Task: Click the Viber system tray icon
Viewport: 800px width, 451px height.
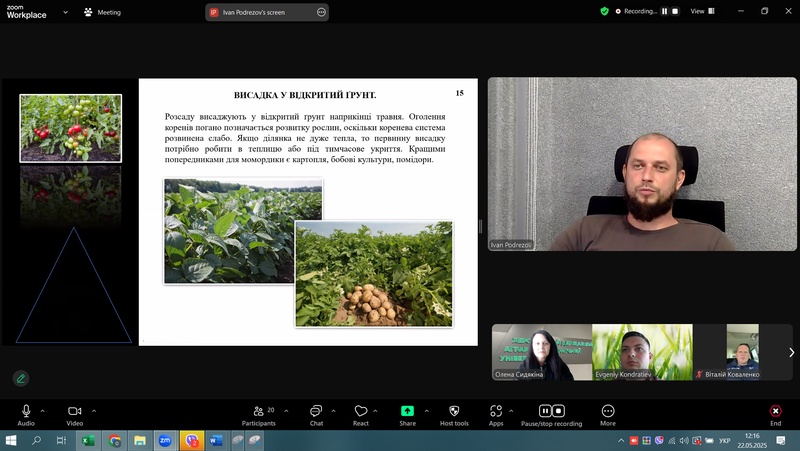Action: pyautogui.click(x=659, y=440)
